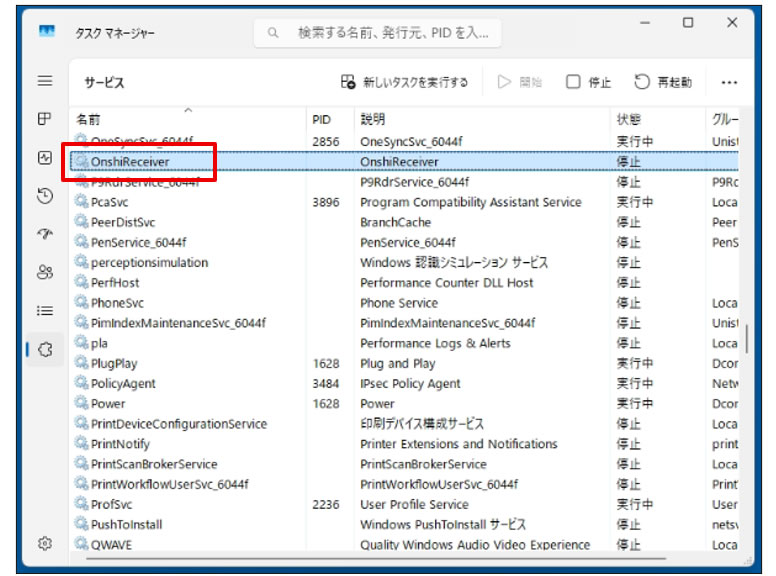Image resolution: width=776 pixels, height=576 pixels.
Task: Click PID 2856 cell
Action: (326, 142)
